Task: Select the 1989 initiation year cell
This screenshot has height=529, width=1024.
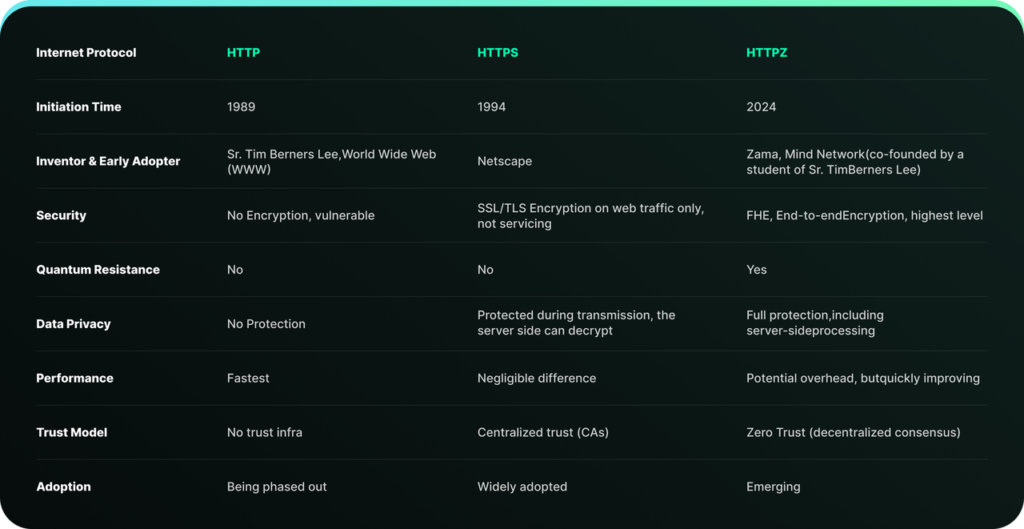Action: tap(241, 107)
